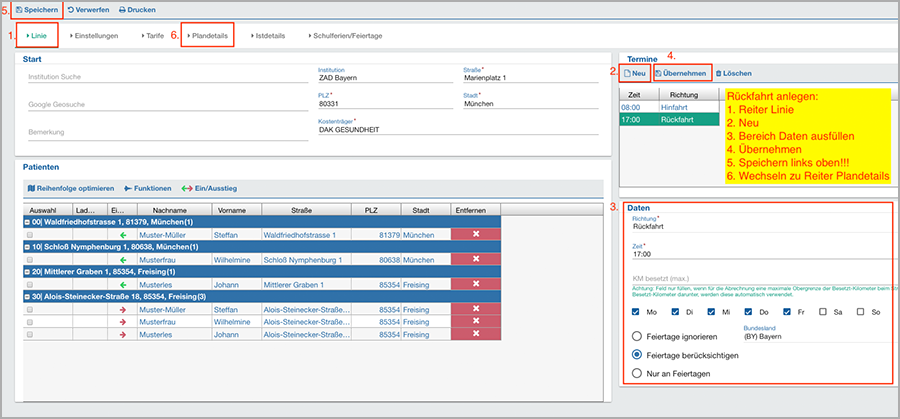Remove Wilhelmine in Freising with X

coord(476,321)
